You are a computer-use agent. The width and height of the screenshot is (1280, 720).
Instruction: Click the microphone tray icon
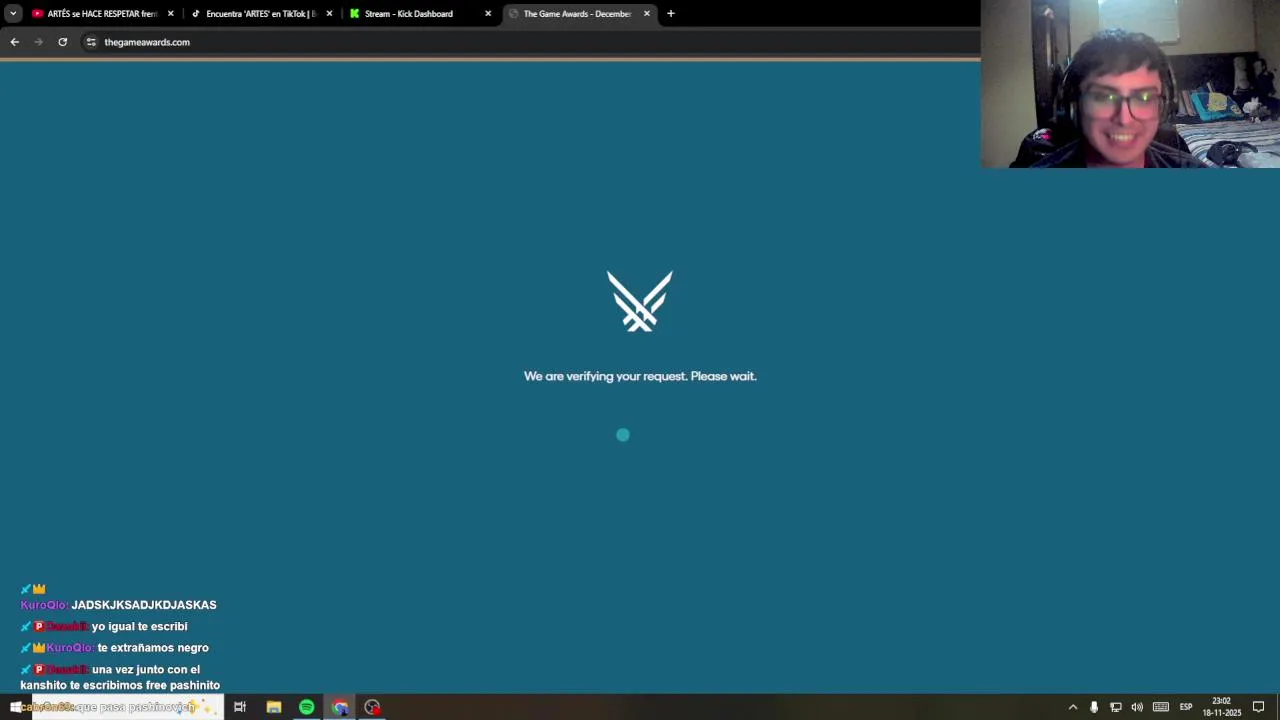(x=1094, y=707)
